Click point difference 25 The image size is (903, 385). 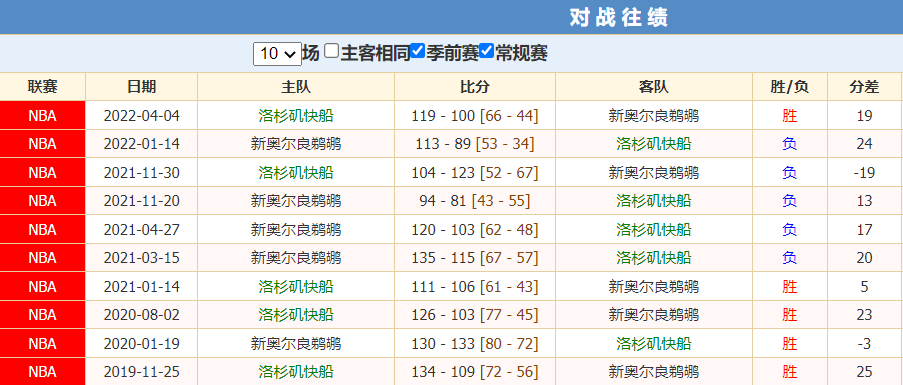864,372
